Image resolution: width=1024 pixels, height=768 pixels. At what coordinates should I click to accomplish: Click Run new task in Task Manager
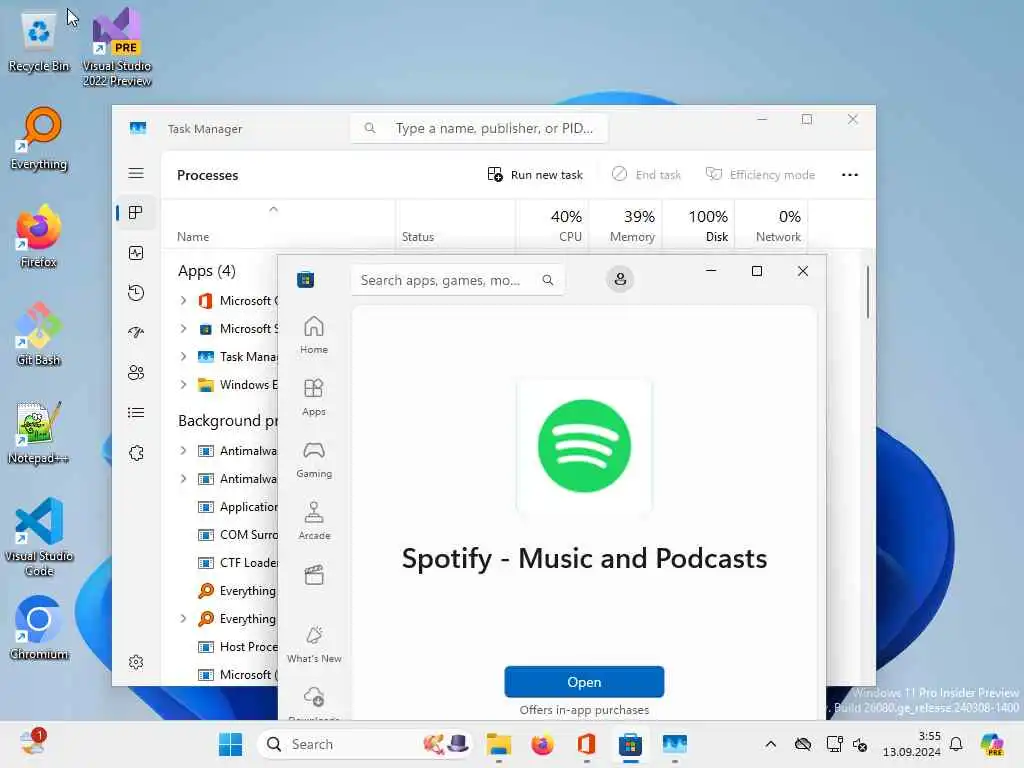(535, 174)
